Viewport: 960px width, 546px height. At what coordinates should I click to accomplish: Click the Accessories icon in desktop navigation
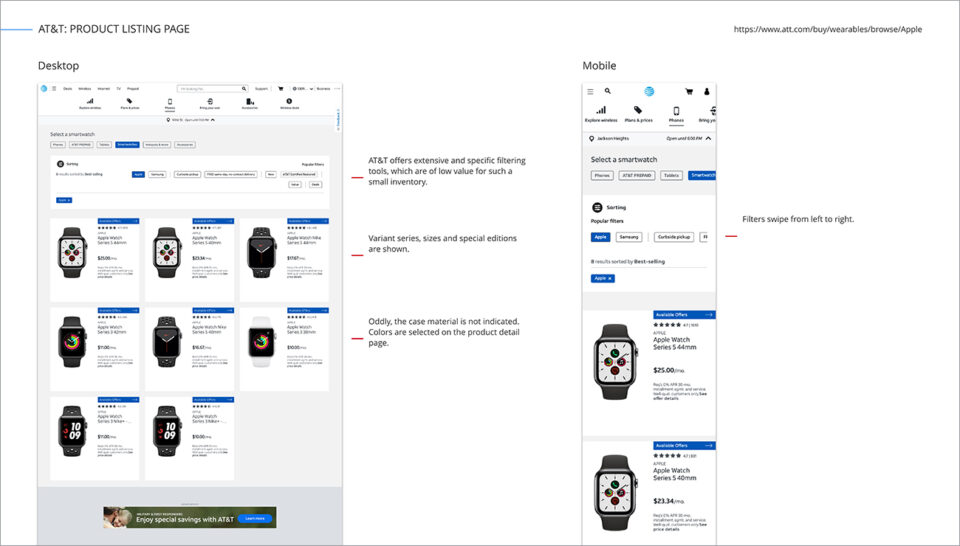250,101
